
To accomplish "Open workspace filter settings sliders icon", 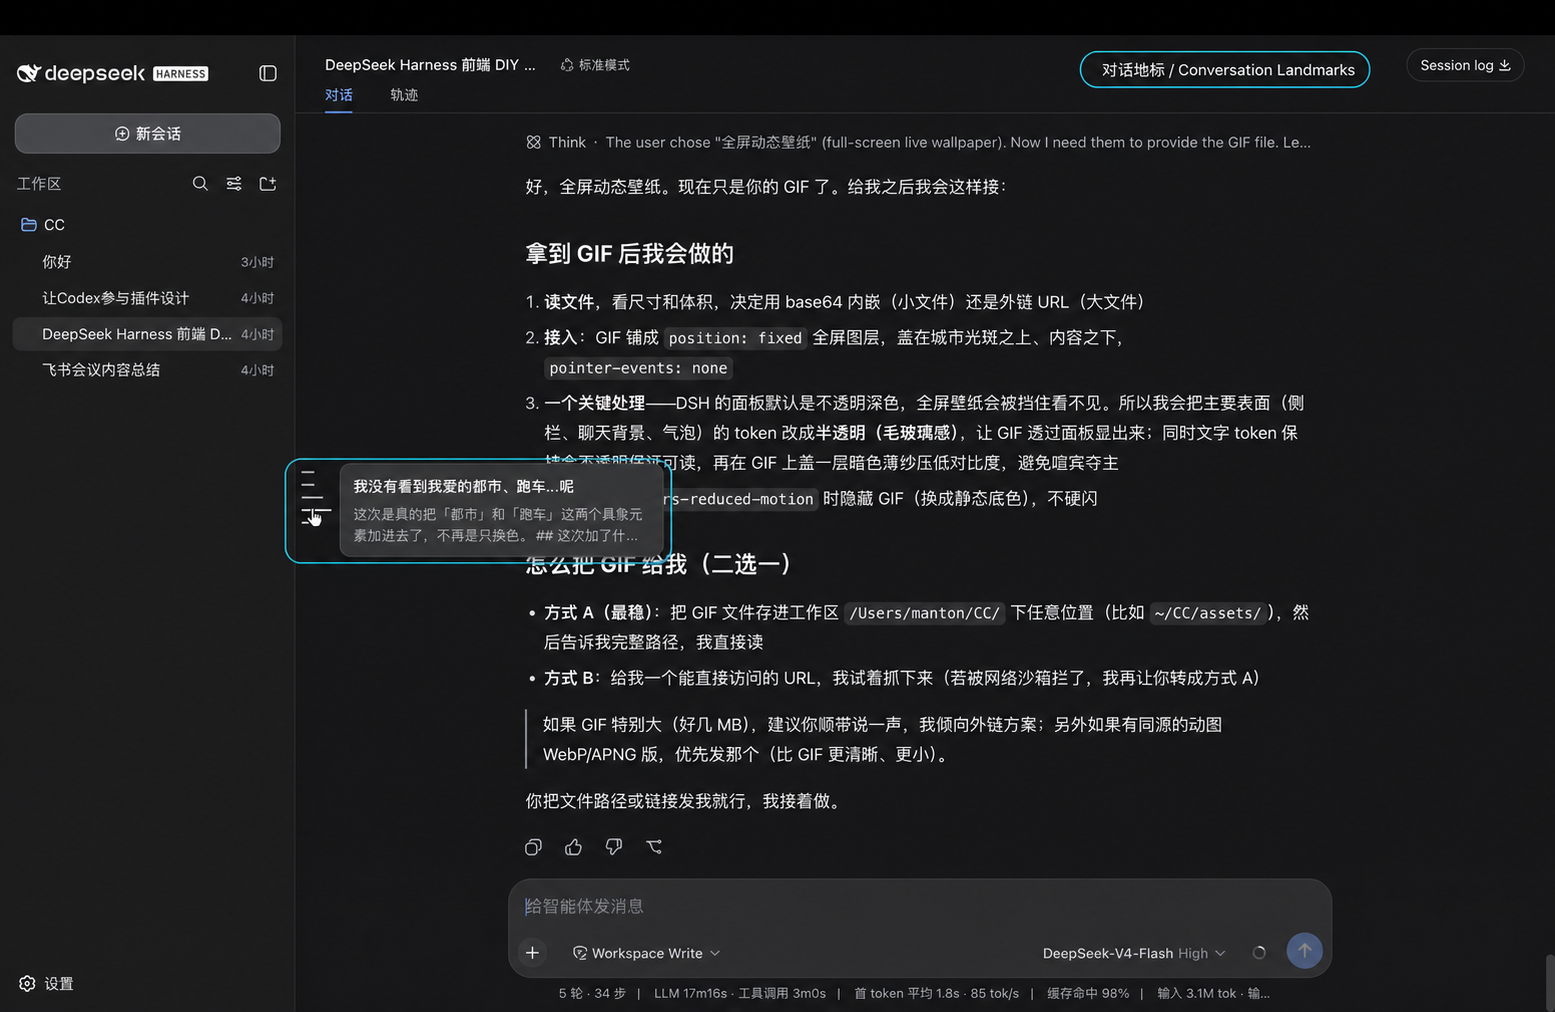I will click(234, 183).
